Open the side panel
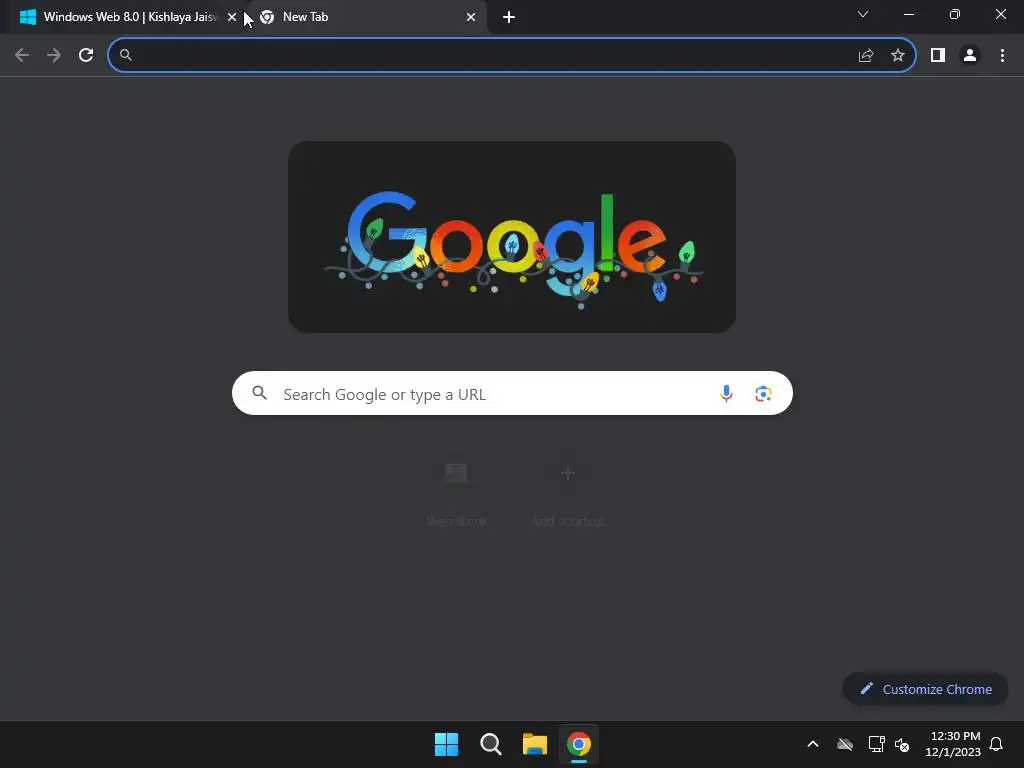This screenshot has width=1024, height=768. [x=938, y=56]
